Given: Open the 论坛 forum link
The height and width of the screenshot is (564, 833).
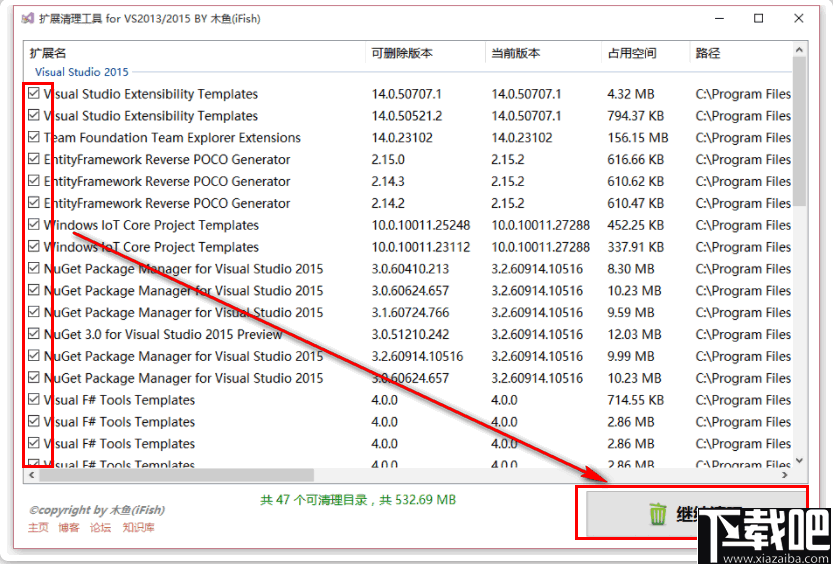Looking at the screenshot, I should click(x=100, y=527).
